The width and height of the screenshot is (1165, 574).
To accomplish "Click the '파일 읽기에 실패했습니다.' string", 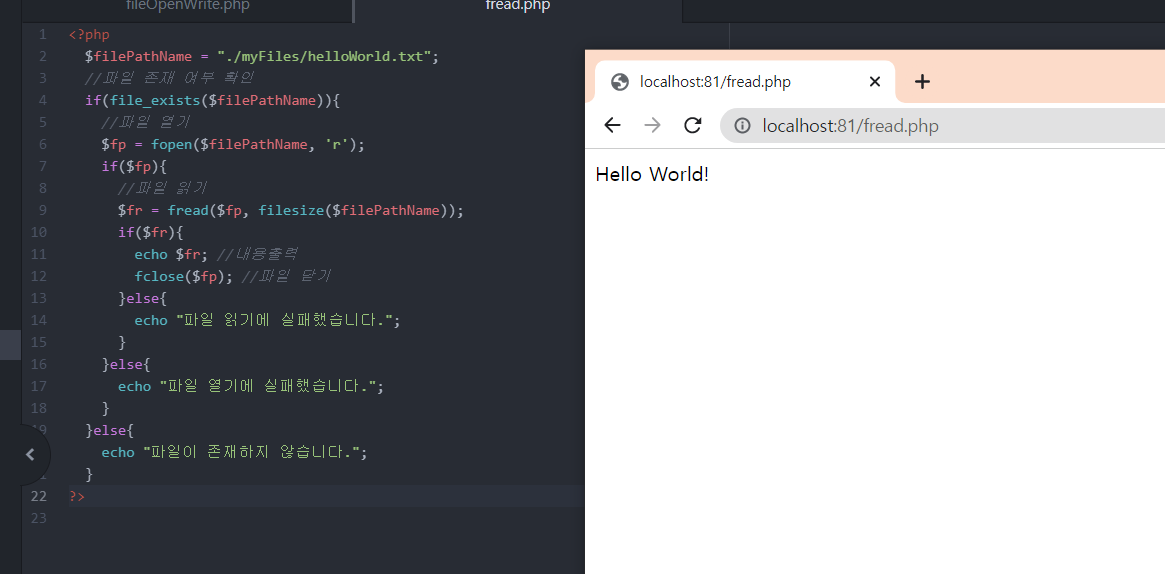I will 284,320.
